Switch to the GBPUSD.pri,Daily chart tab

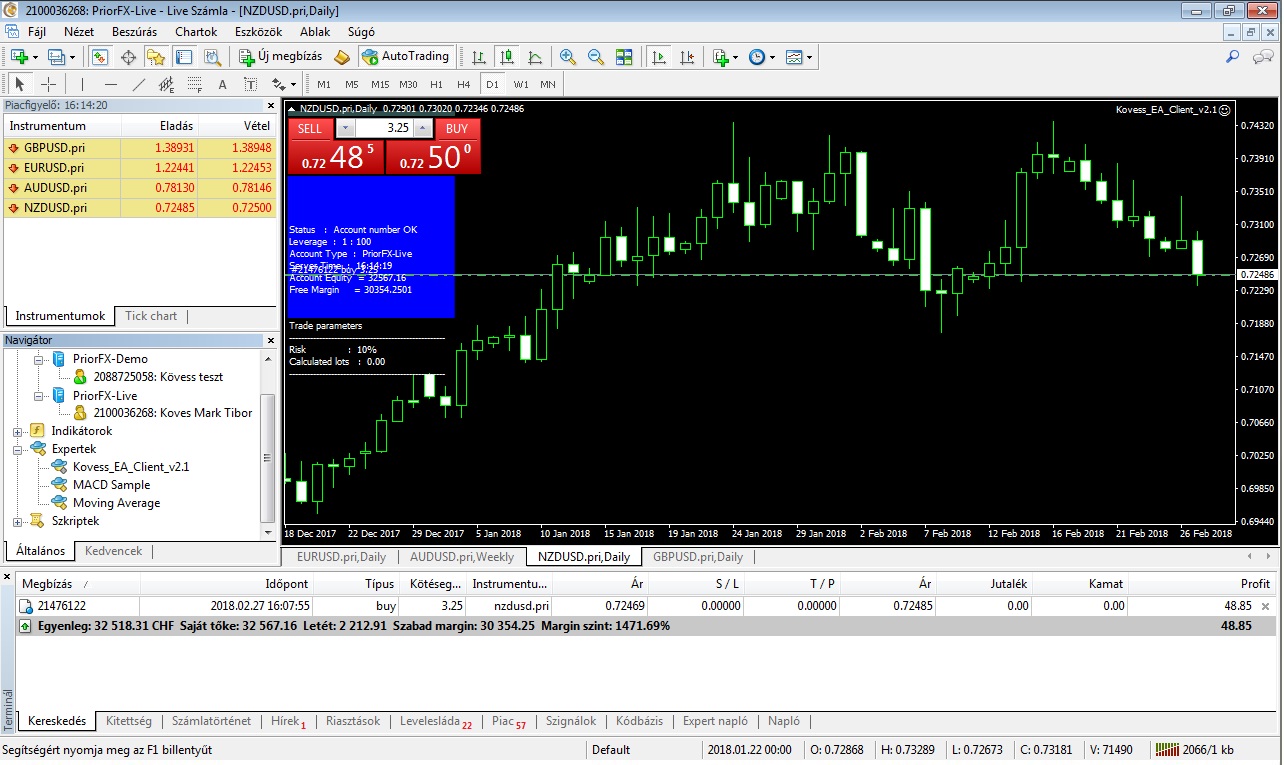click(697, 557)
